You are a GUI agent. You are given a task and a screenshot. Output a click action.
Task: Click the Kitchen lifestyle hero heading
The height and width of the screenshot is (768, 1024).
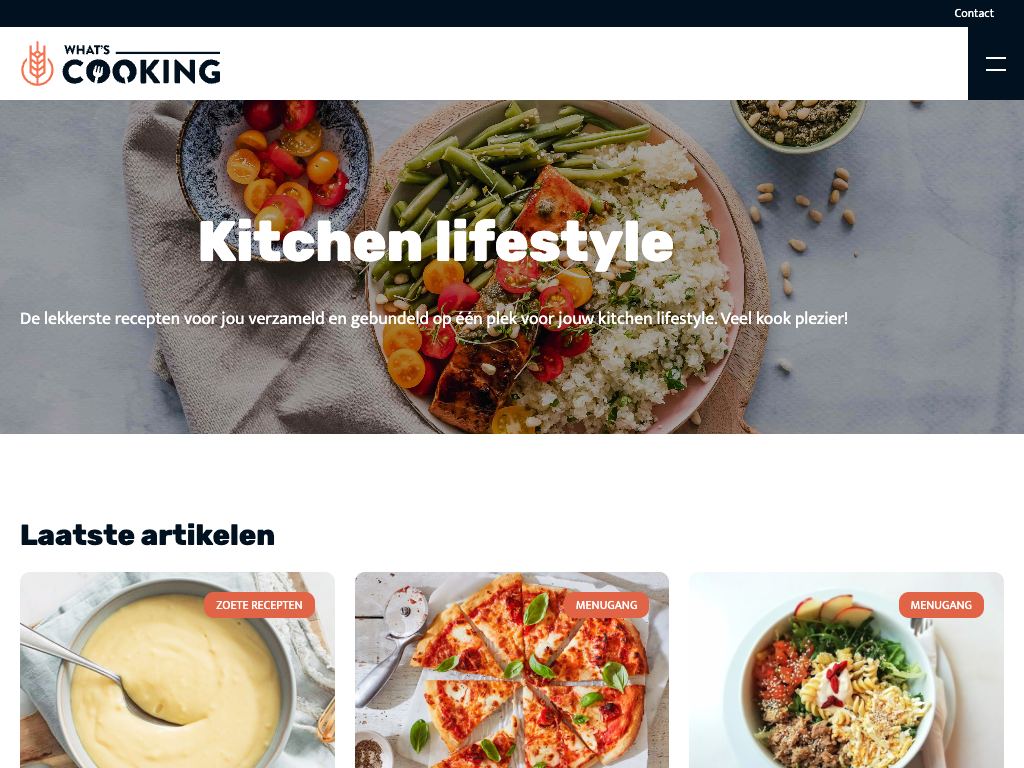[436, 242]
